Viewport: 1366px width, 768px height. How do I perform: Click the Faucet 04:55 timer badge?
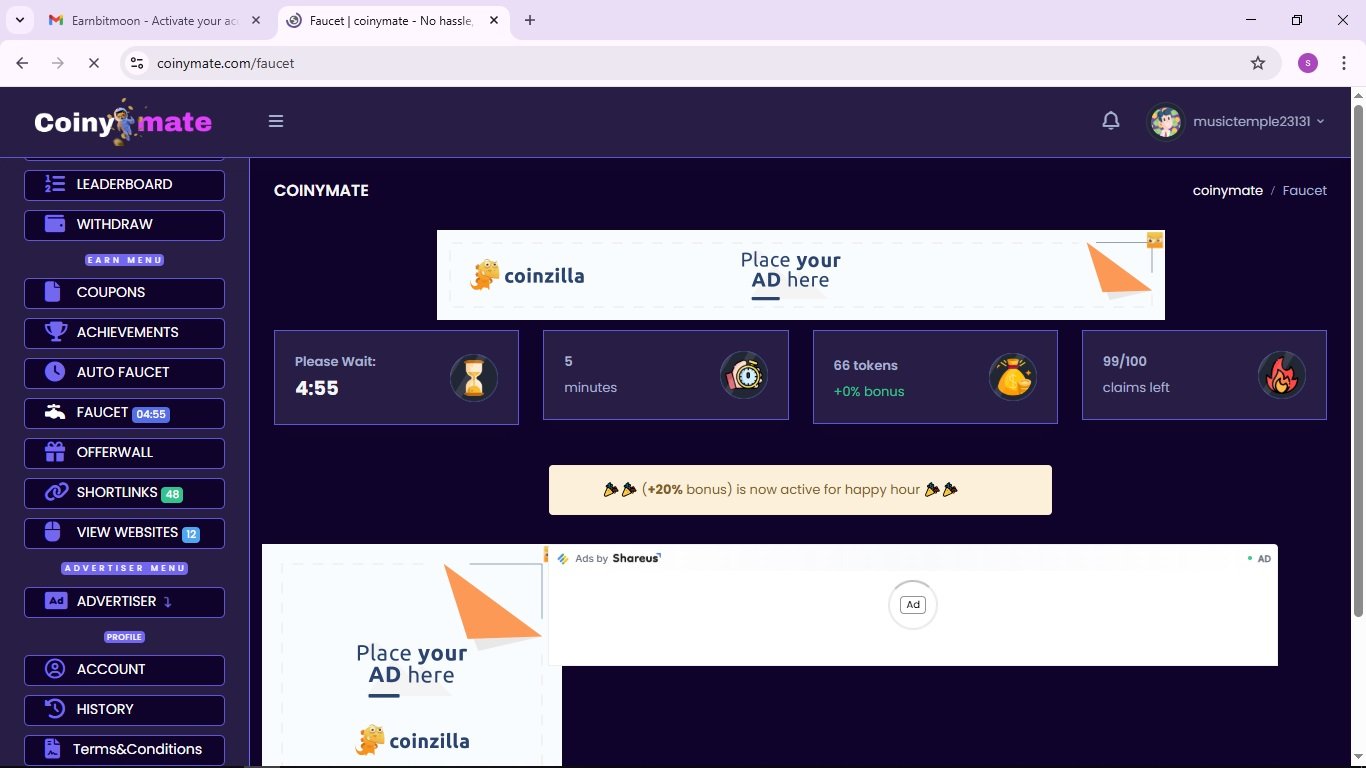click(151, 414)
